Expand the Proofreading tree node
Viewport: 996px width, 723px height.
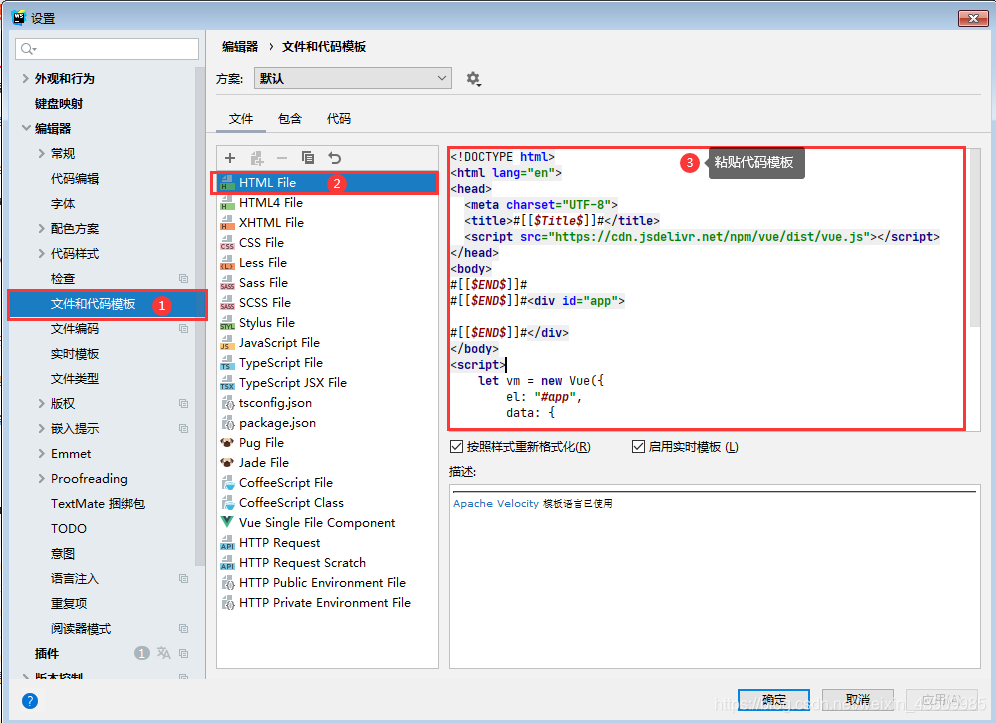point(41,478)
